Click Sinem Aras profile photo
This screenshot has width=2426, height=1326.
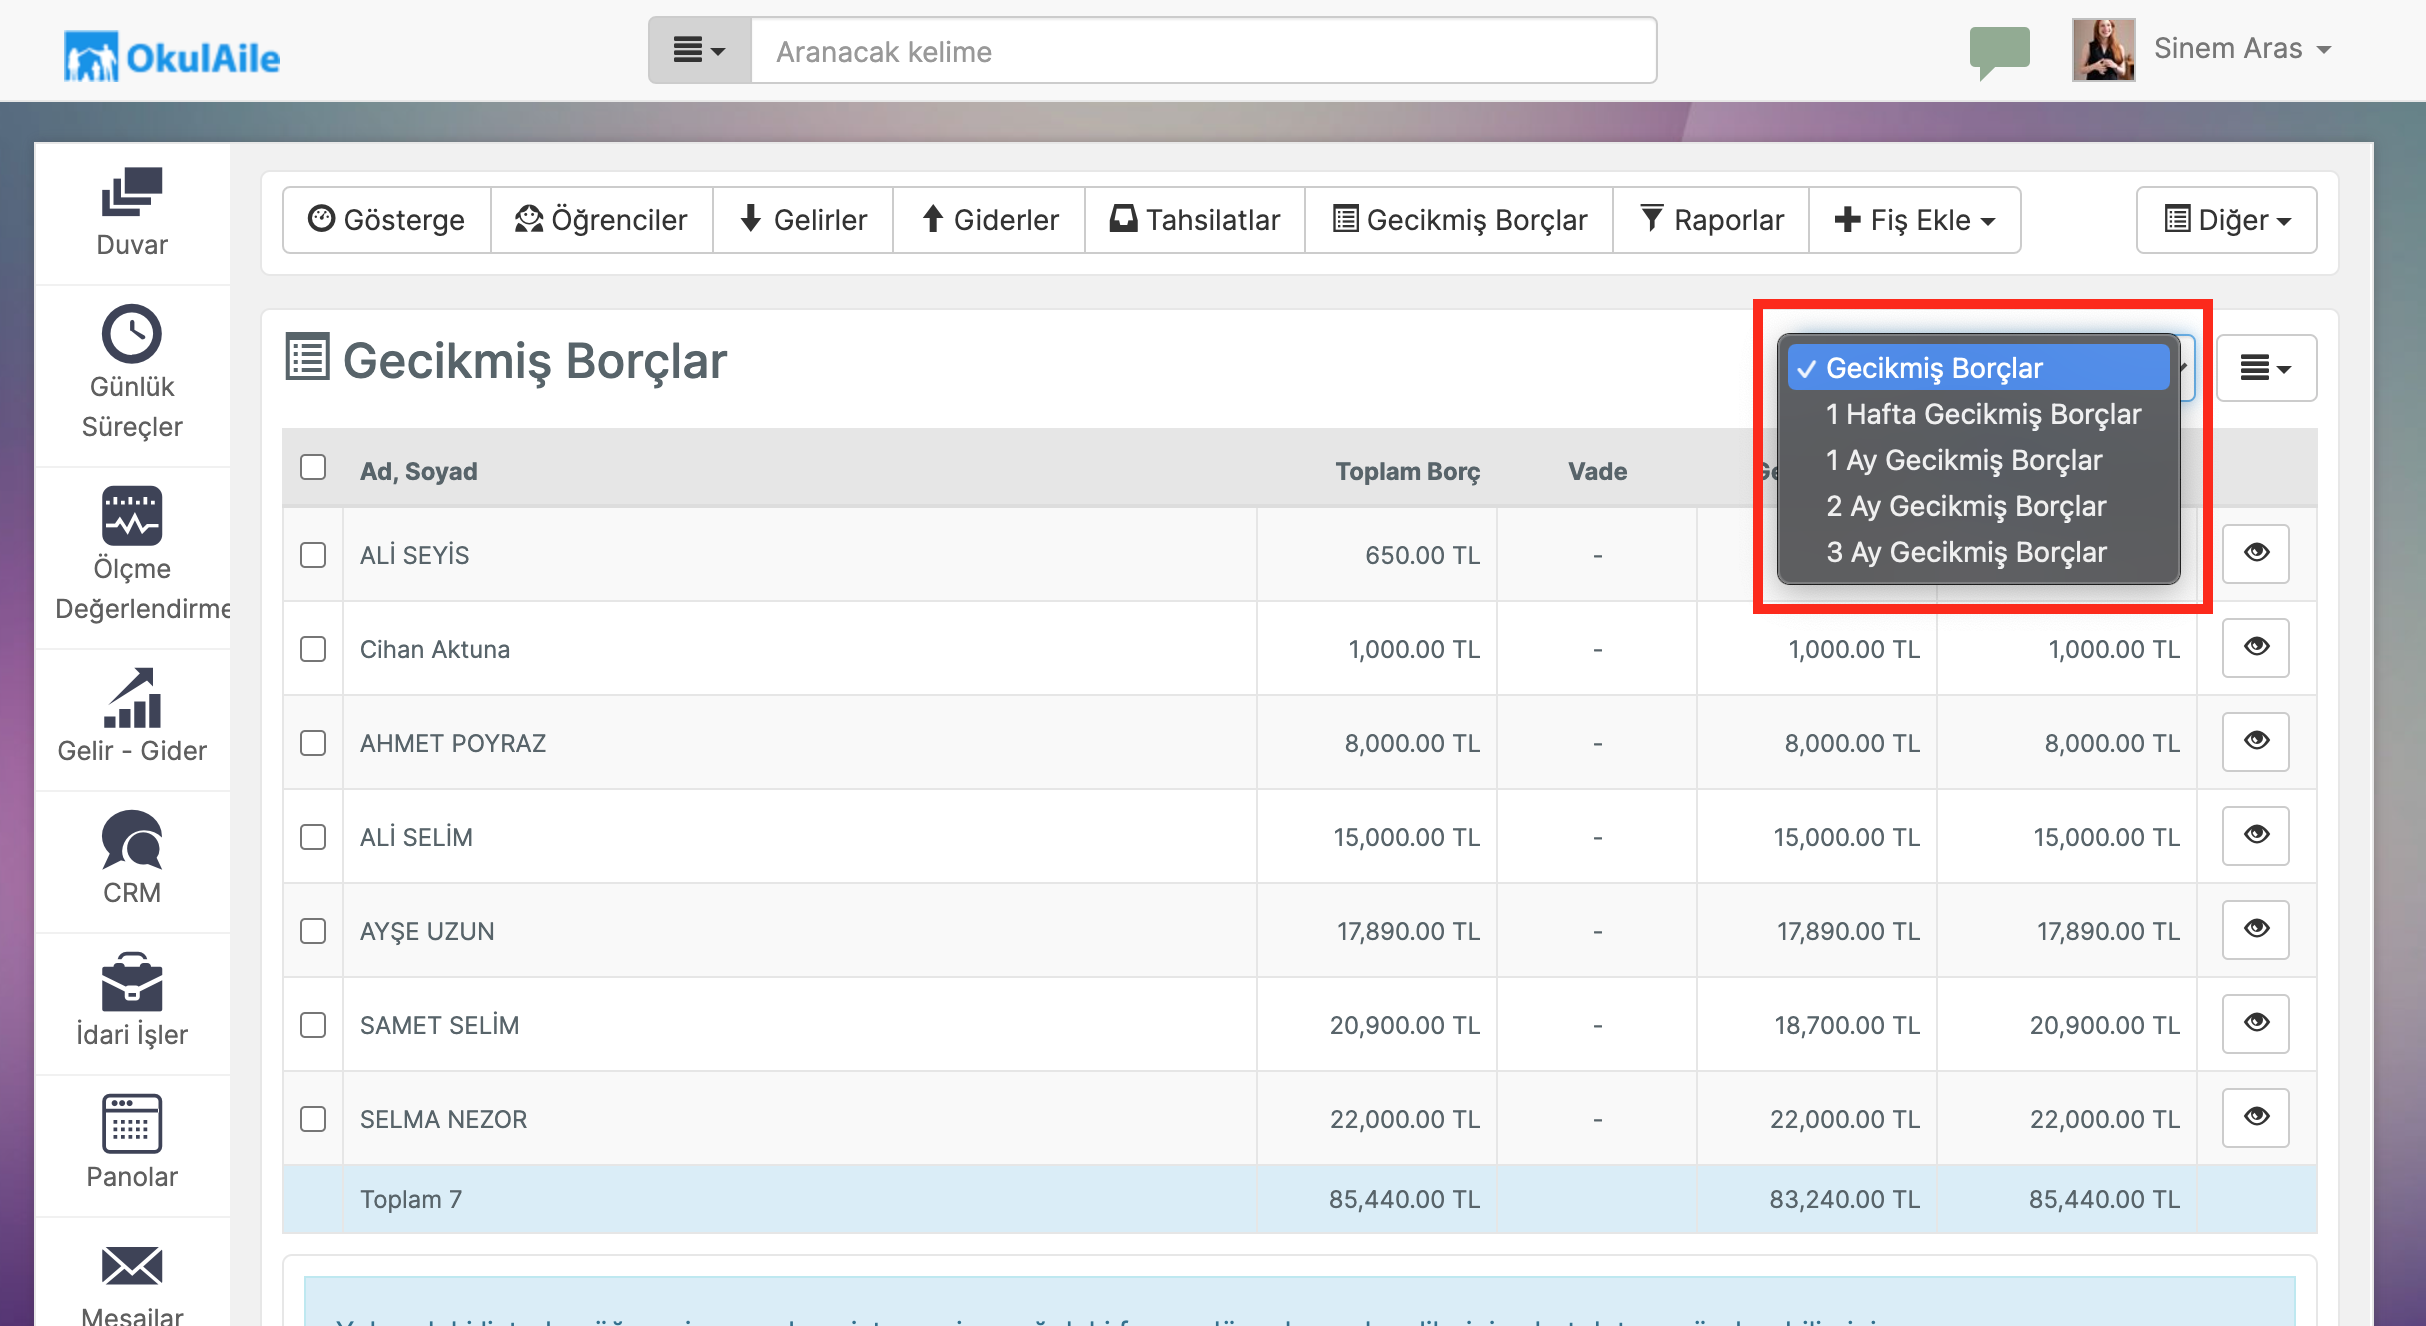click(2103, 49)
